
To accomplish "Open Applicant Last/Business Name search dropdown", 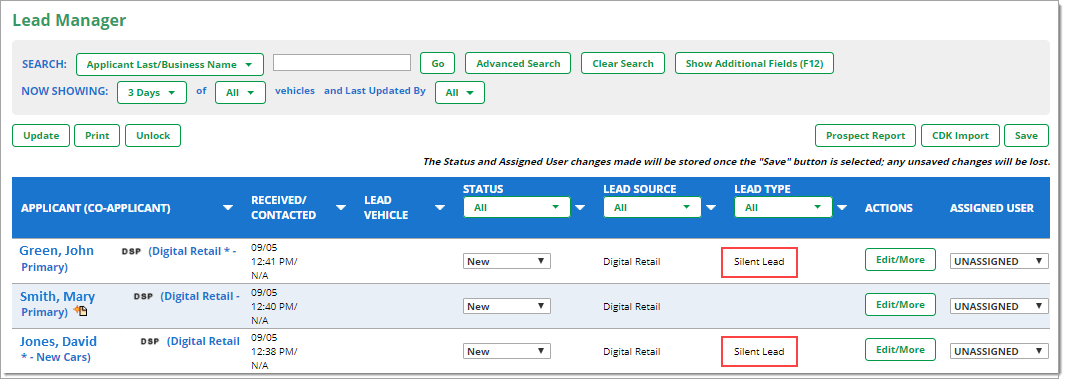I will [x=170, y=64].
